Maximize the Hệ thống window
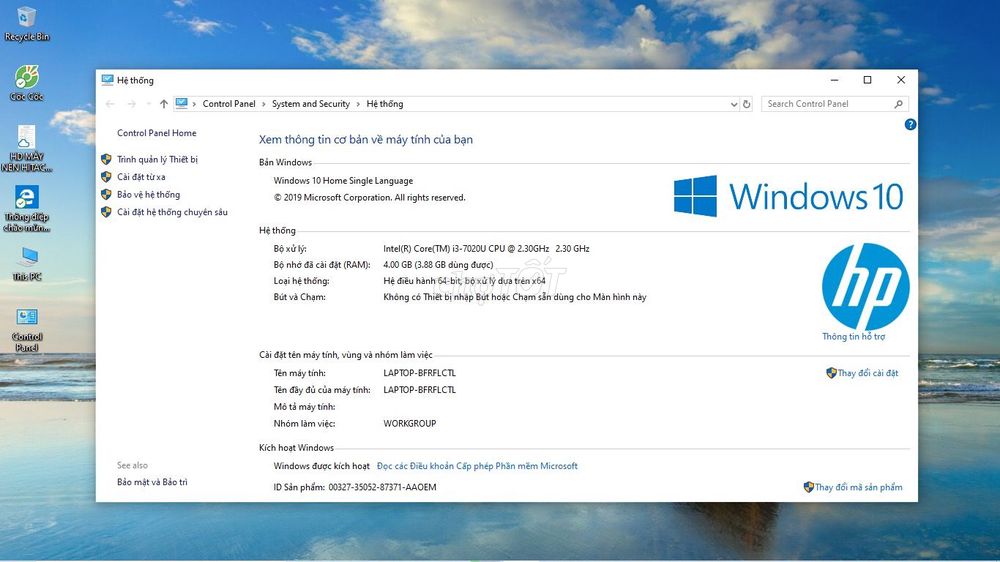Viewport: 1000px width, 562px height. pos(867,80)
